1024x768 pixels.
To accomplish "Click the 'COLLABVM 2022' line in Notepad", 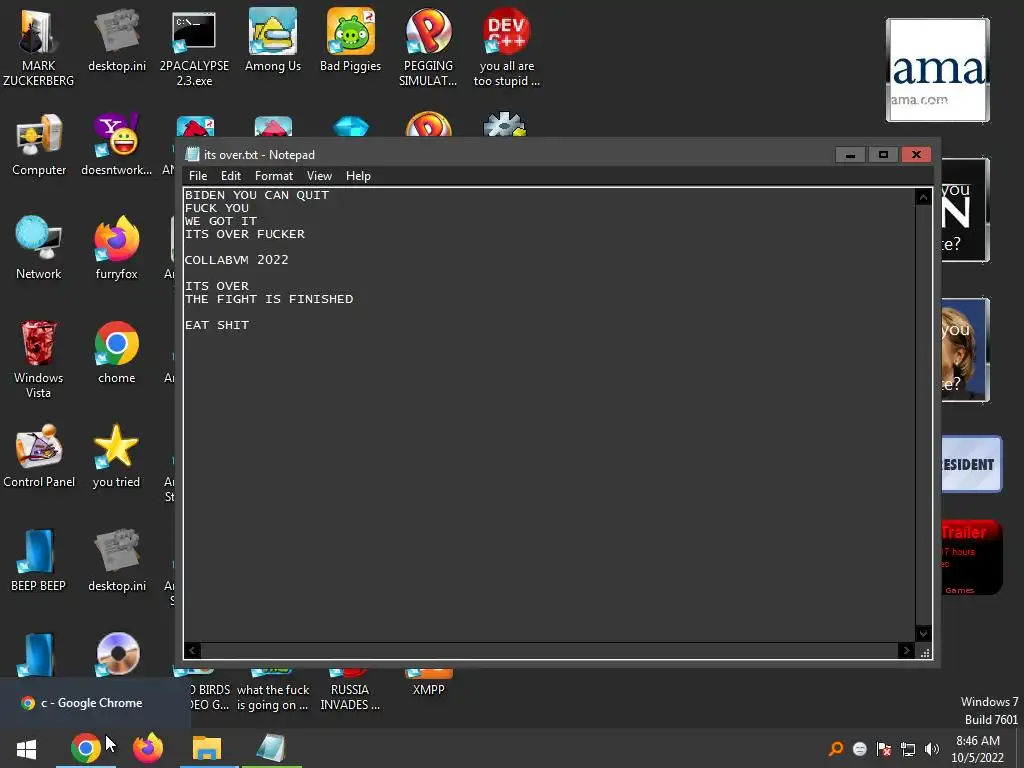I will tap(236, 260).
